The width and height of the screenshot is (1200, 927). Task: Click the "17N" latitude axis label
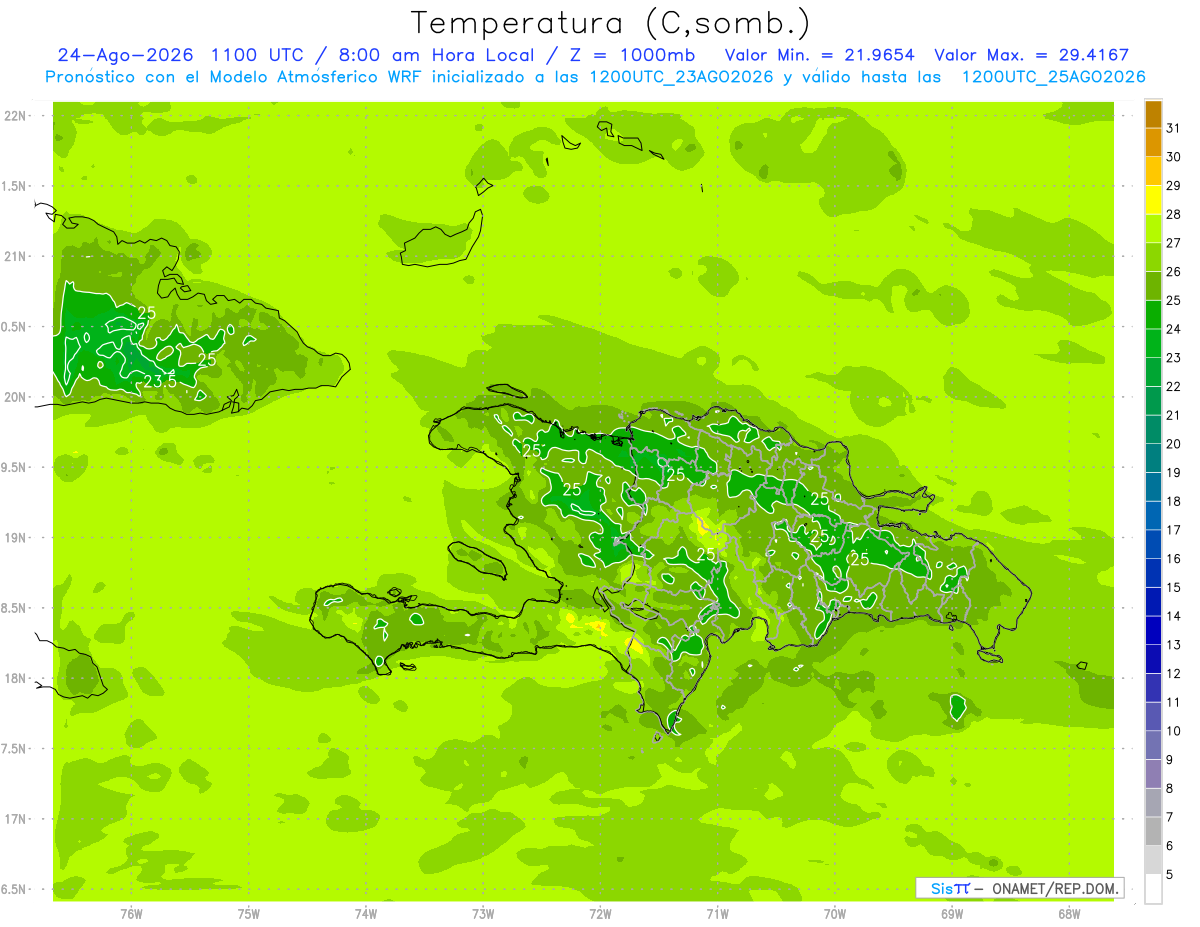click(17, 819)
